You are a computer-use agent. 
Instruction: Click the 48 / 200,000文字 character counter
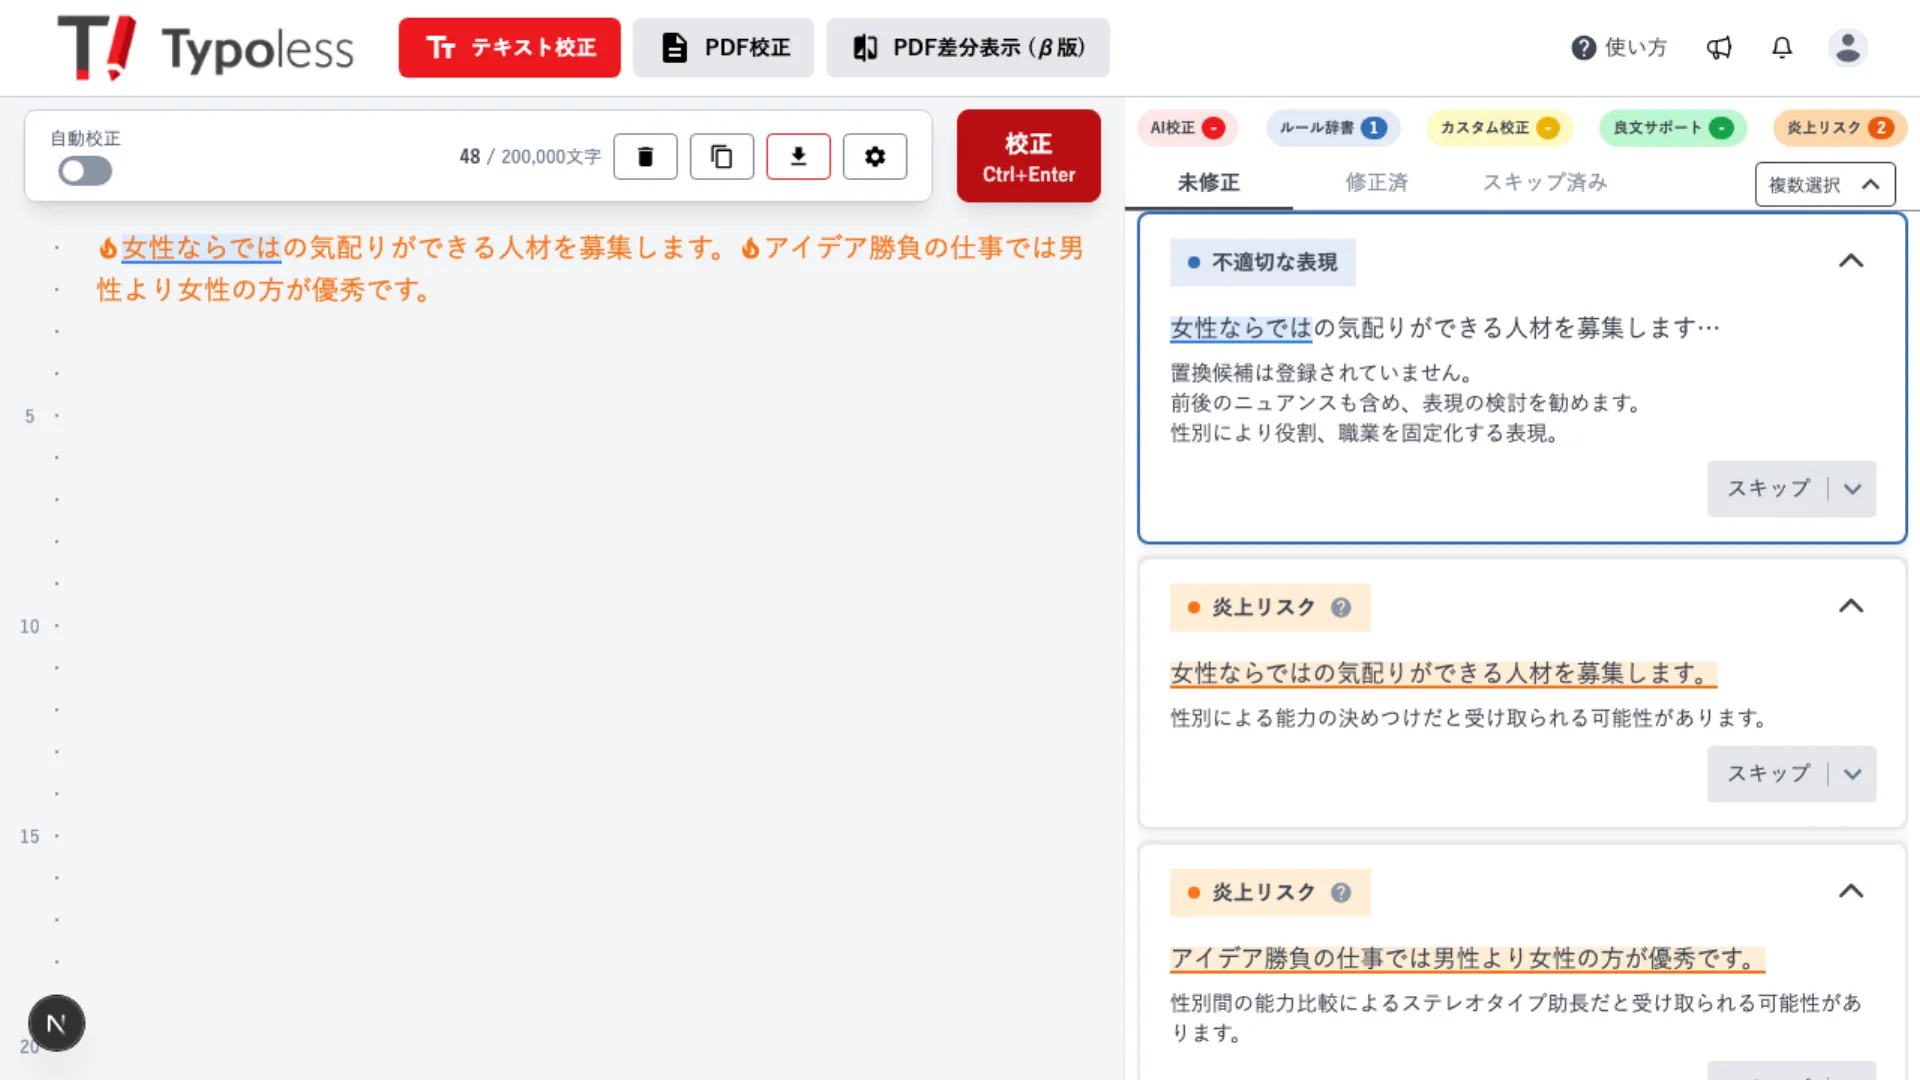pos(530,156)
